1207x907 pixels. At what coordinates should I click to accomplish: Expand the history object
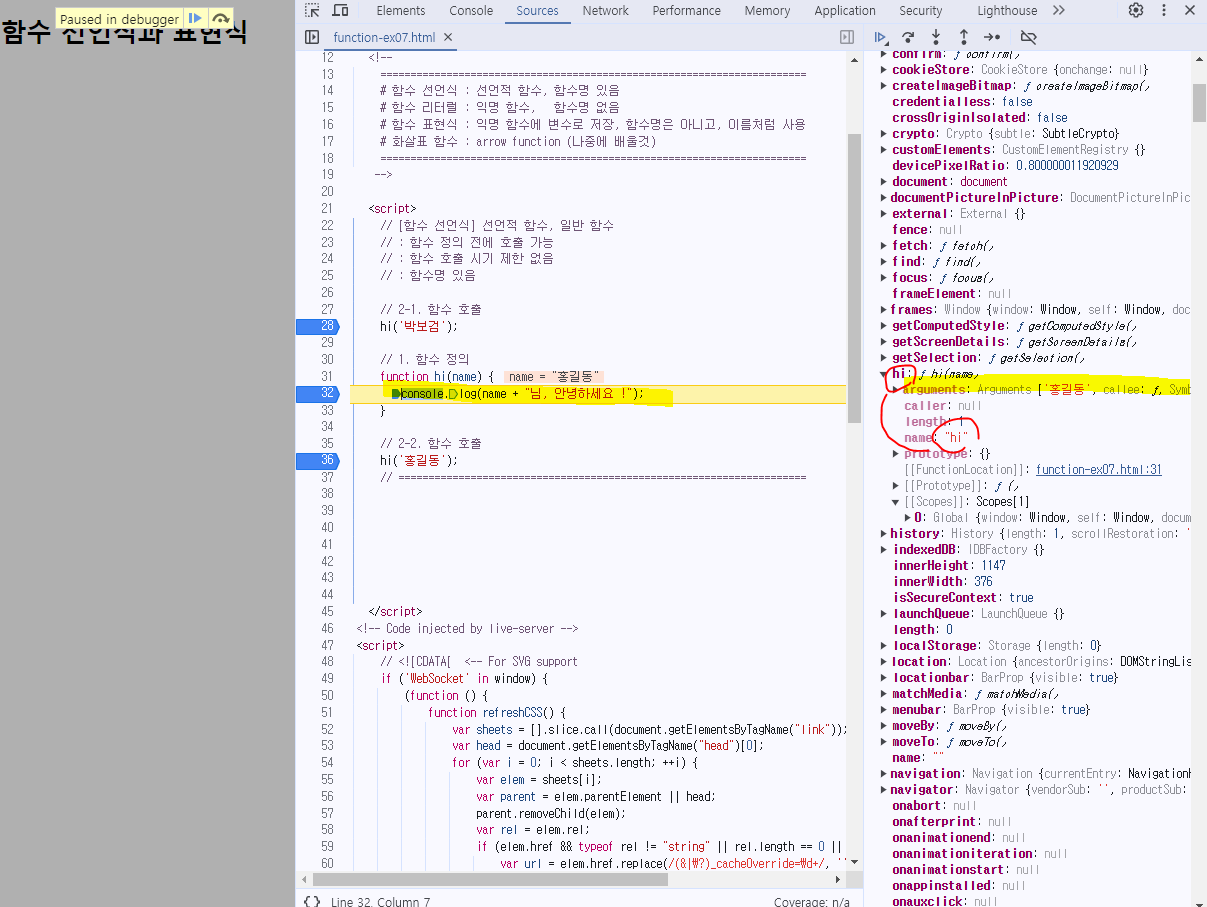pyautogui.click(x=884, y=534)
